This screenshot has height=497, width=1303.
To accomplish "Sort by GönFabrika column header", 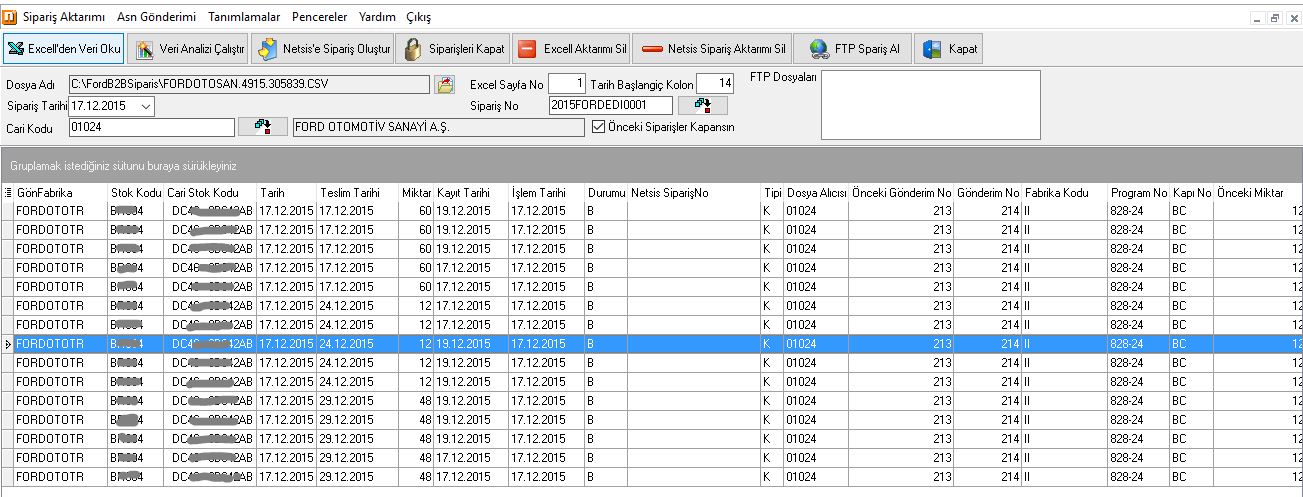I will tap(61, 192).
